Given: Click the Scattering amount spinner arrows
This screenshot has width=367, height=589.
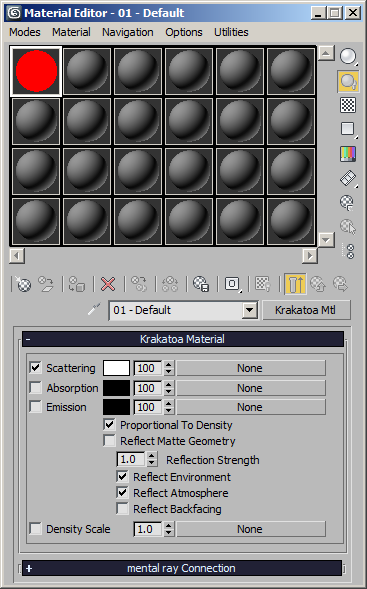Looking at the screenshot, I should click(x=169, y=368).
